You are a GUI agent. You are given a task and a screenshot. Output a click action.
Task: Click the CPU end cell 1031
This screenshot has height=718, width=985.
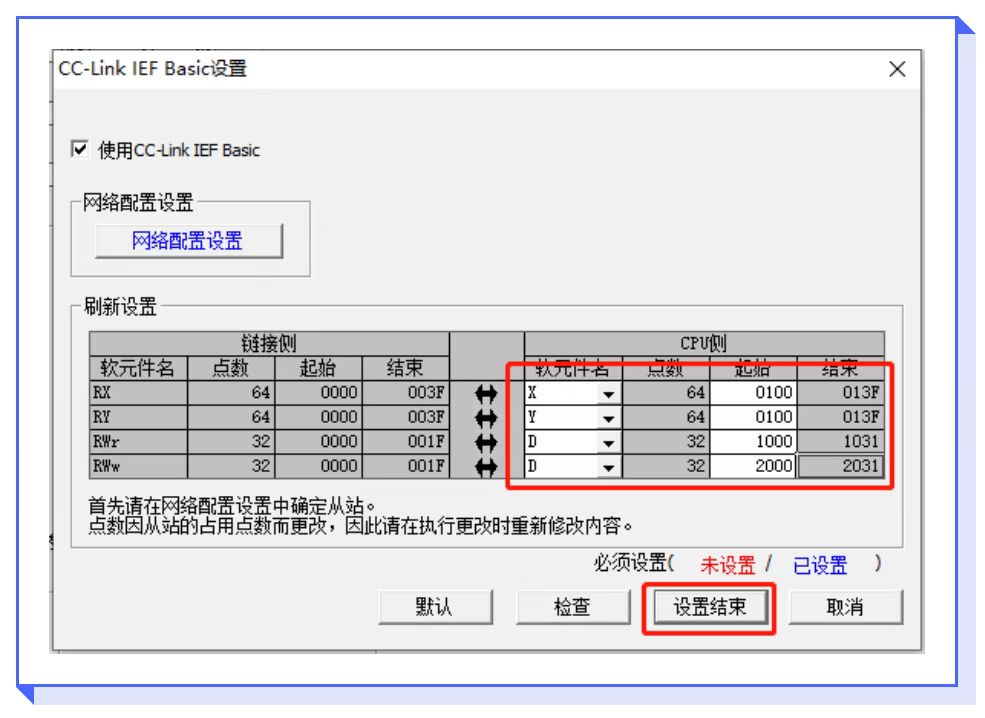click(x=841, y=442)
